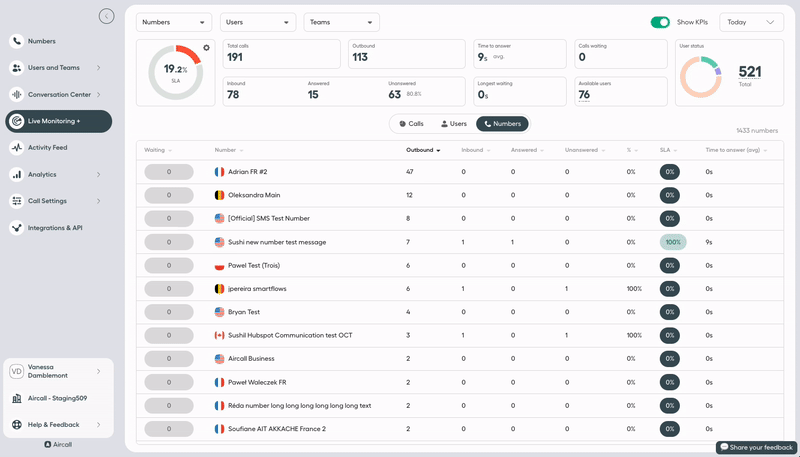Click Share your feedback button

pos(756,447)
